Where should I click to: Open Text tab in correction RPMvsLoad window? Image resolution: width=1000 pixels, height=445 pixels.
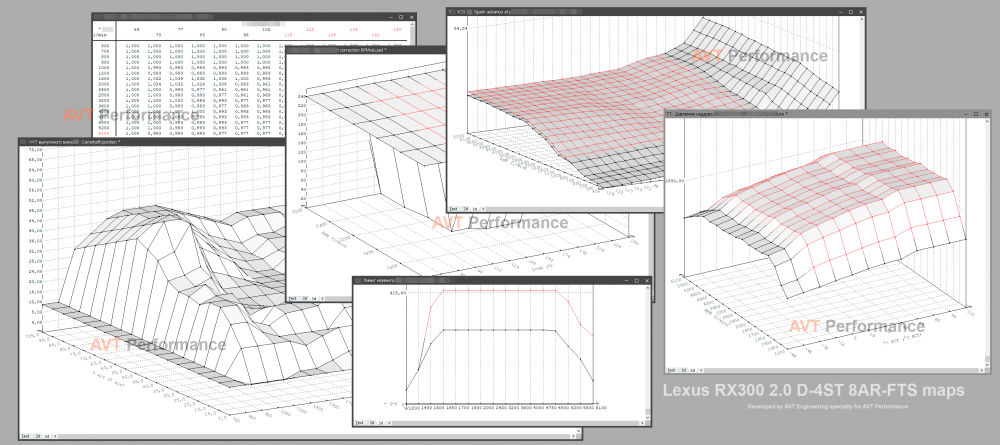[x=293, y=297]
